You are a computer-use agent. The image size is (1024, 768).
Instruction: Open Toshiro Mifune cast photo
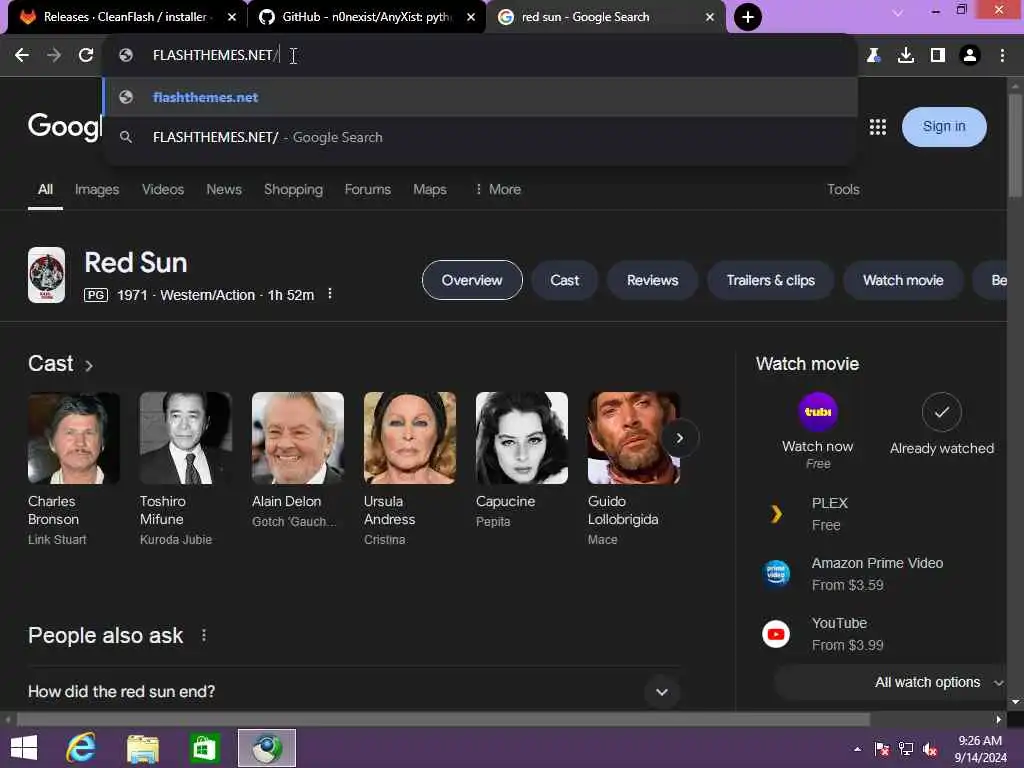point(185,438)
